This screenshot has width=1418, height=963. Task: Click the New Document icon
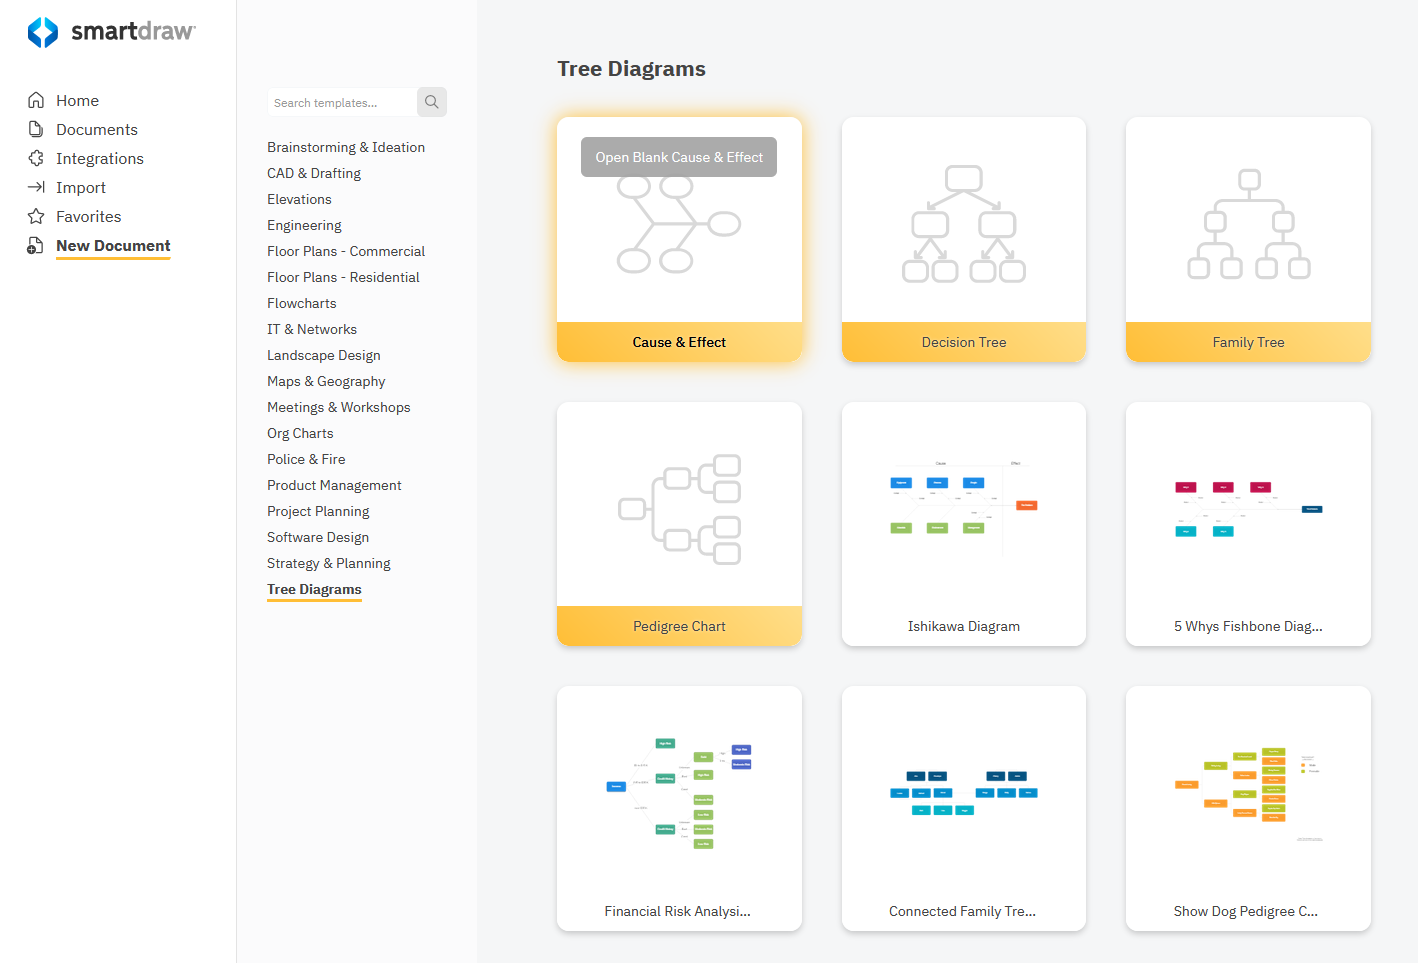coord(34,245)
